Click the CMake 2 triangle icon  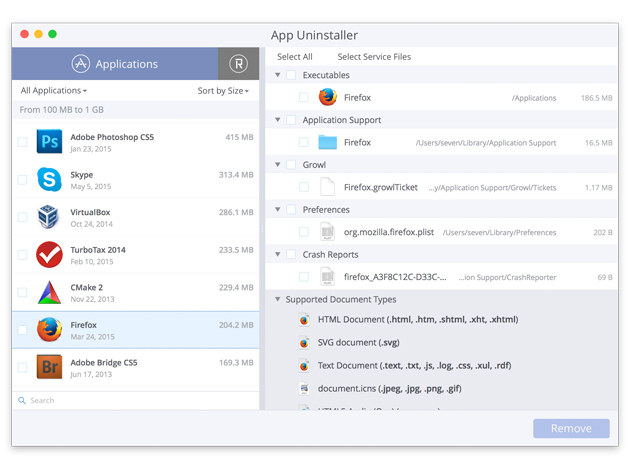click(x=49, y=292)
